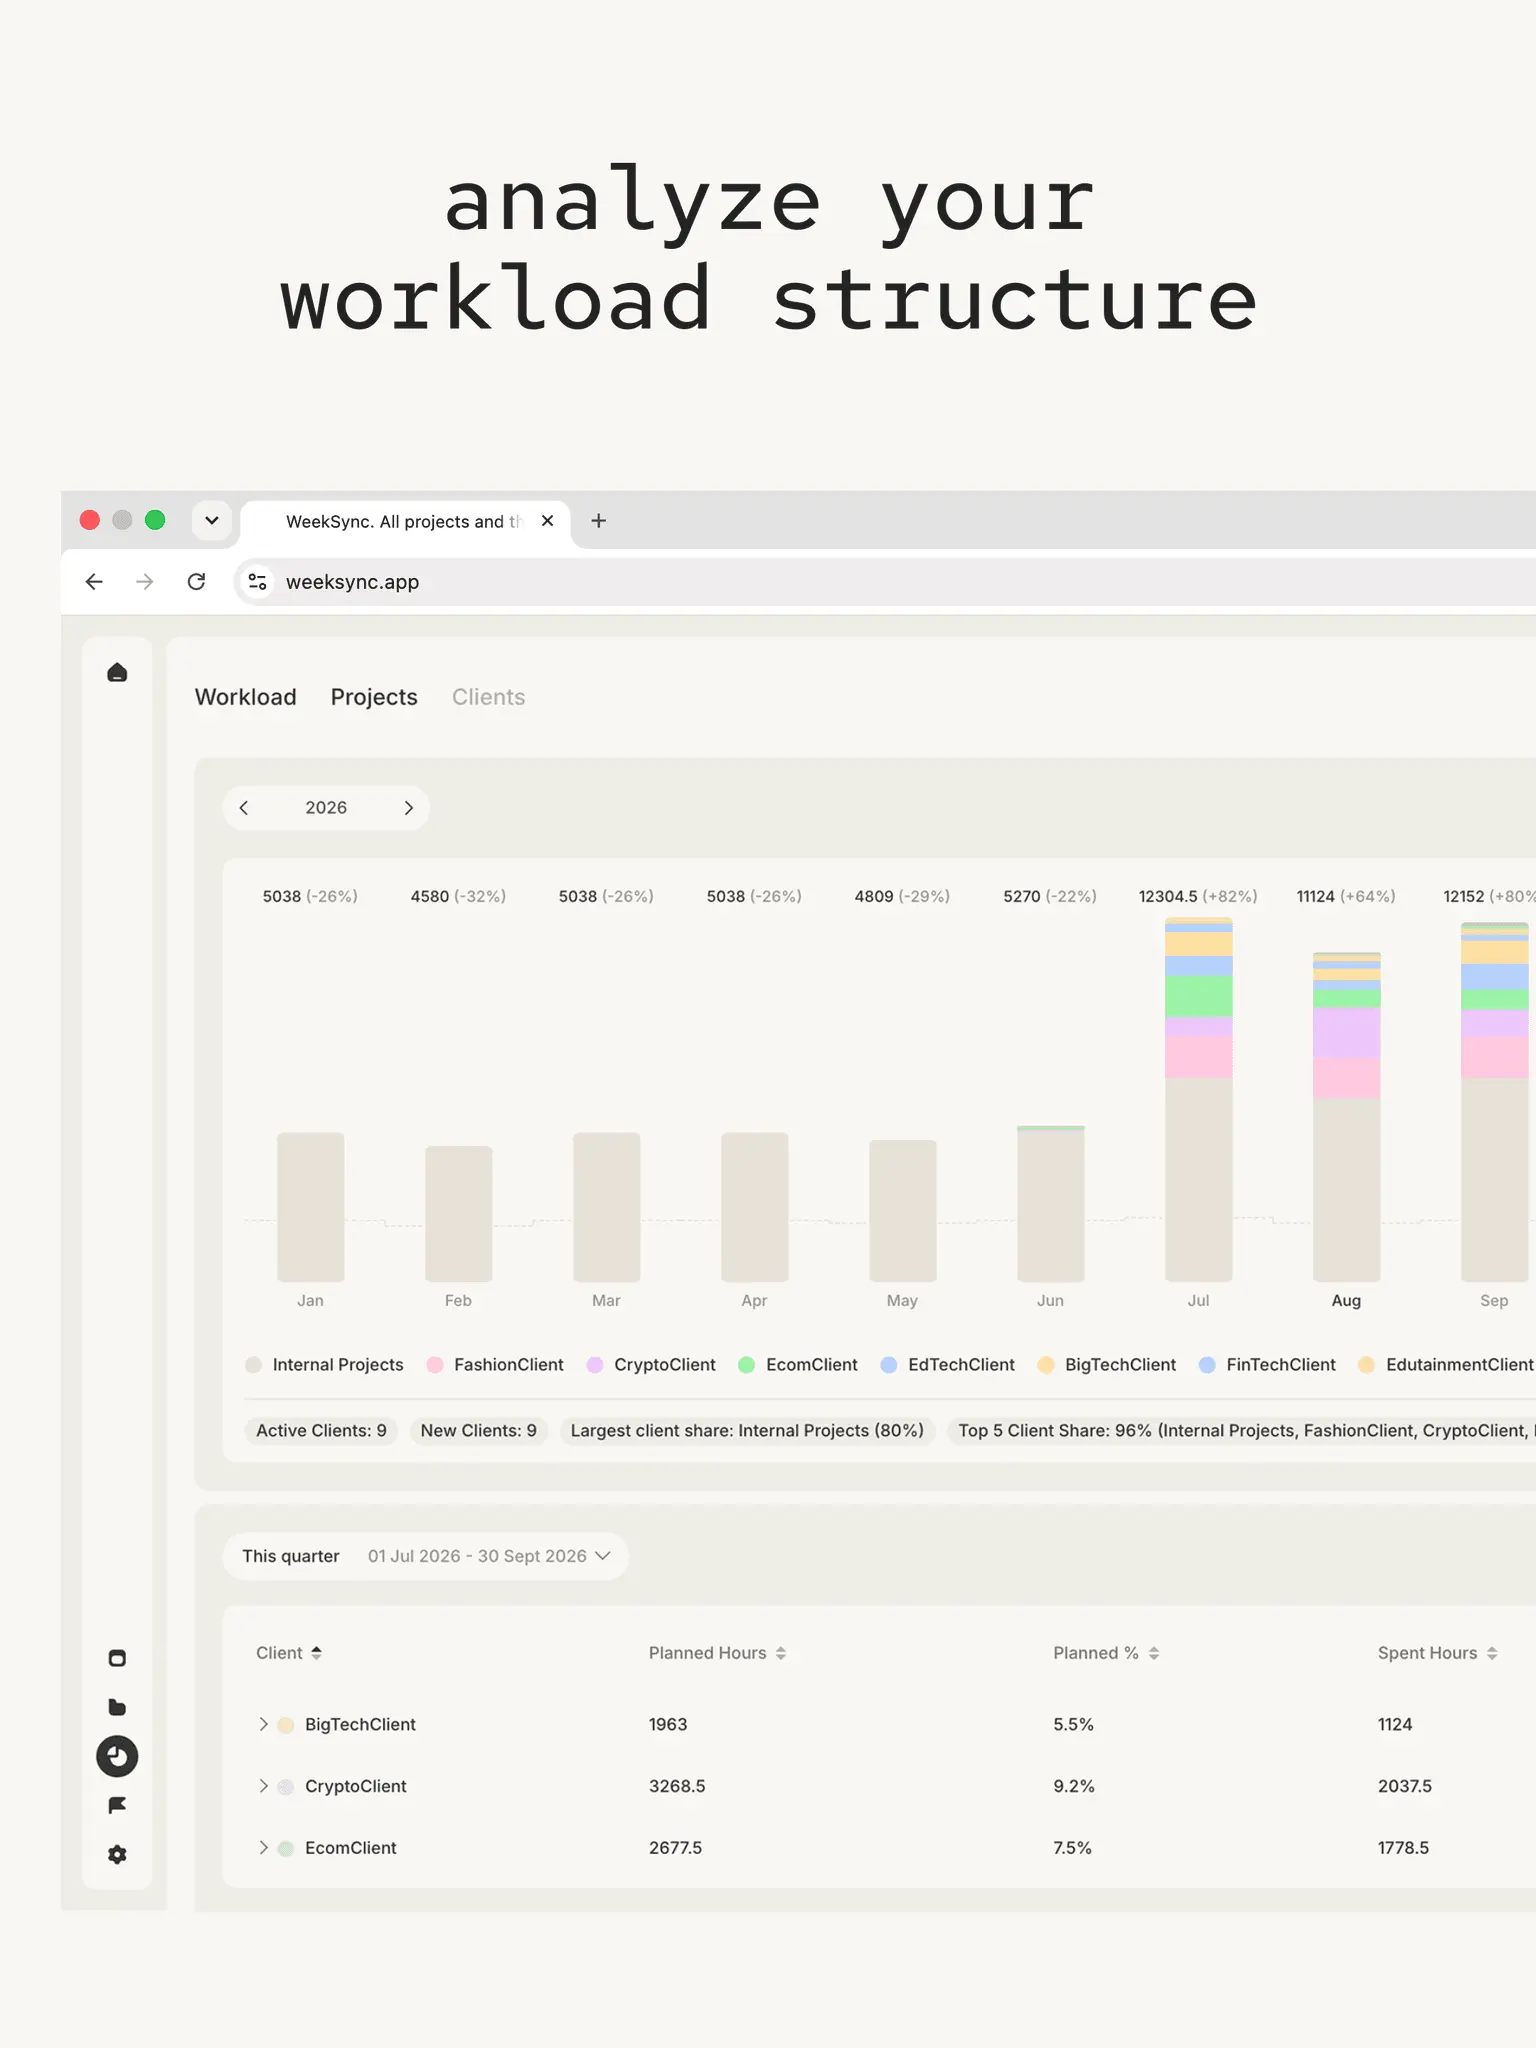Screen dimensions: 1536x2048
Task: Click the EcomClient color dot in table
Action: (286, 1849)
